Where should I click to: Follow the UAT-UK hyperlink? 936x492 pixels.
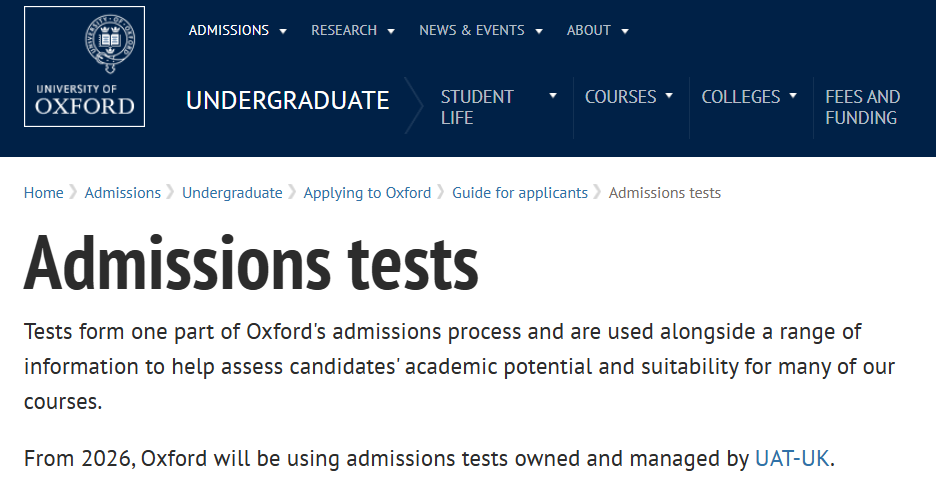(x=792, y=460)
